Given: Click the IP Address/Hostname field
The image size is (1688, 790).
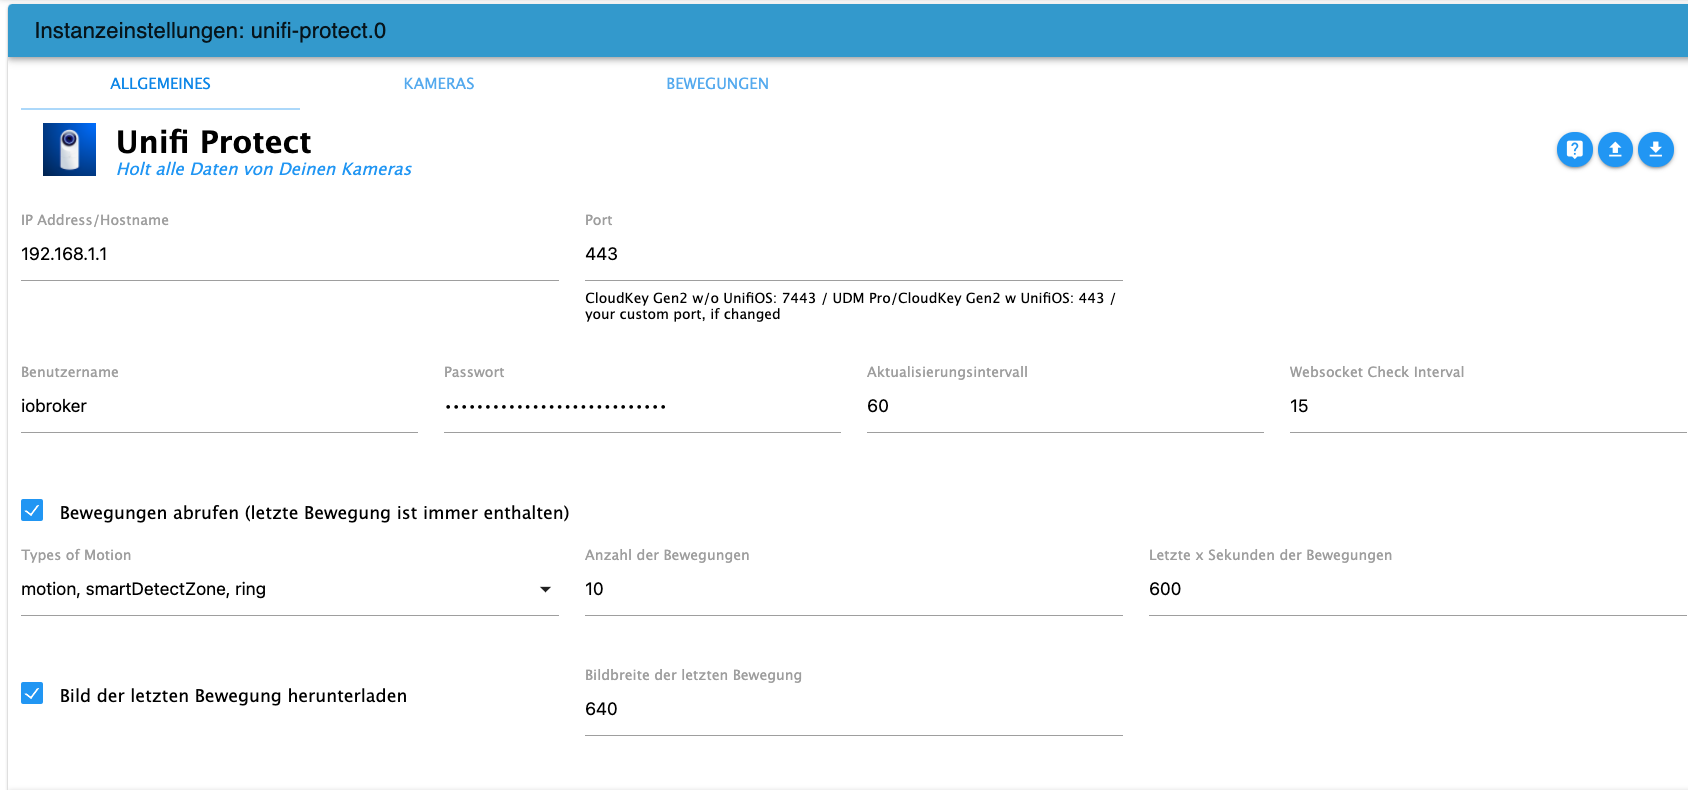Looking at the screenshot, I should [x=289, y=254].
